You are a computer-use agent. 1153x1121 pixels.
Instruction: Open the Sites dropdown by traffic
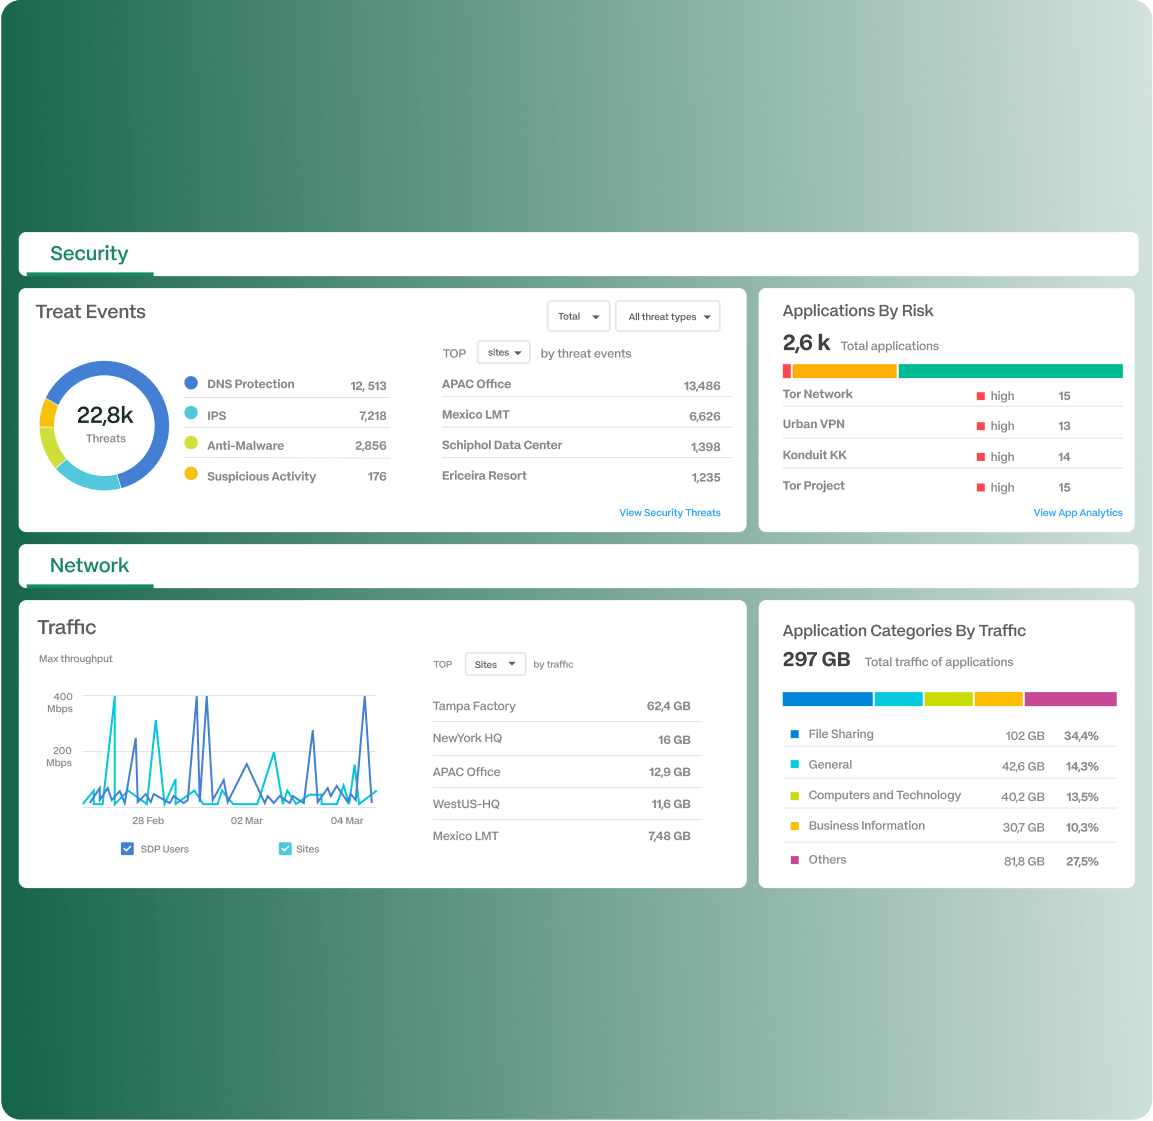tap(496, 664)
